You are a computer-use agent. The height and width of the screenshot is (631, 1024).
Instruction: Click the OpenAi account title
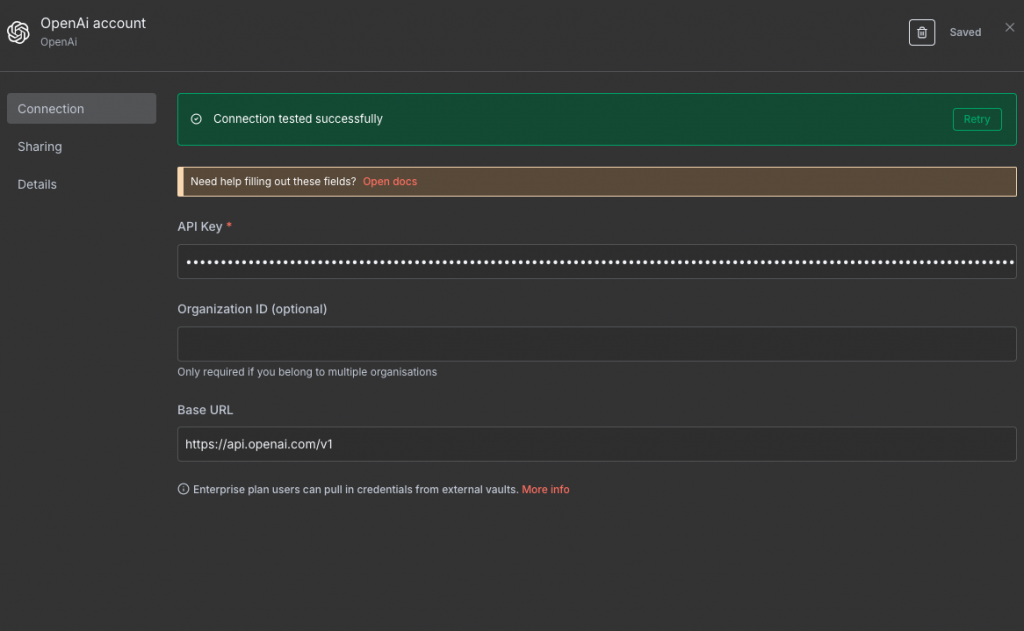click(93, 23)
